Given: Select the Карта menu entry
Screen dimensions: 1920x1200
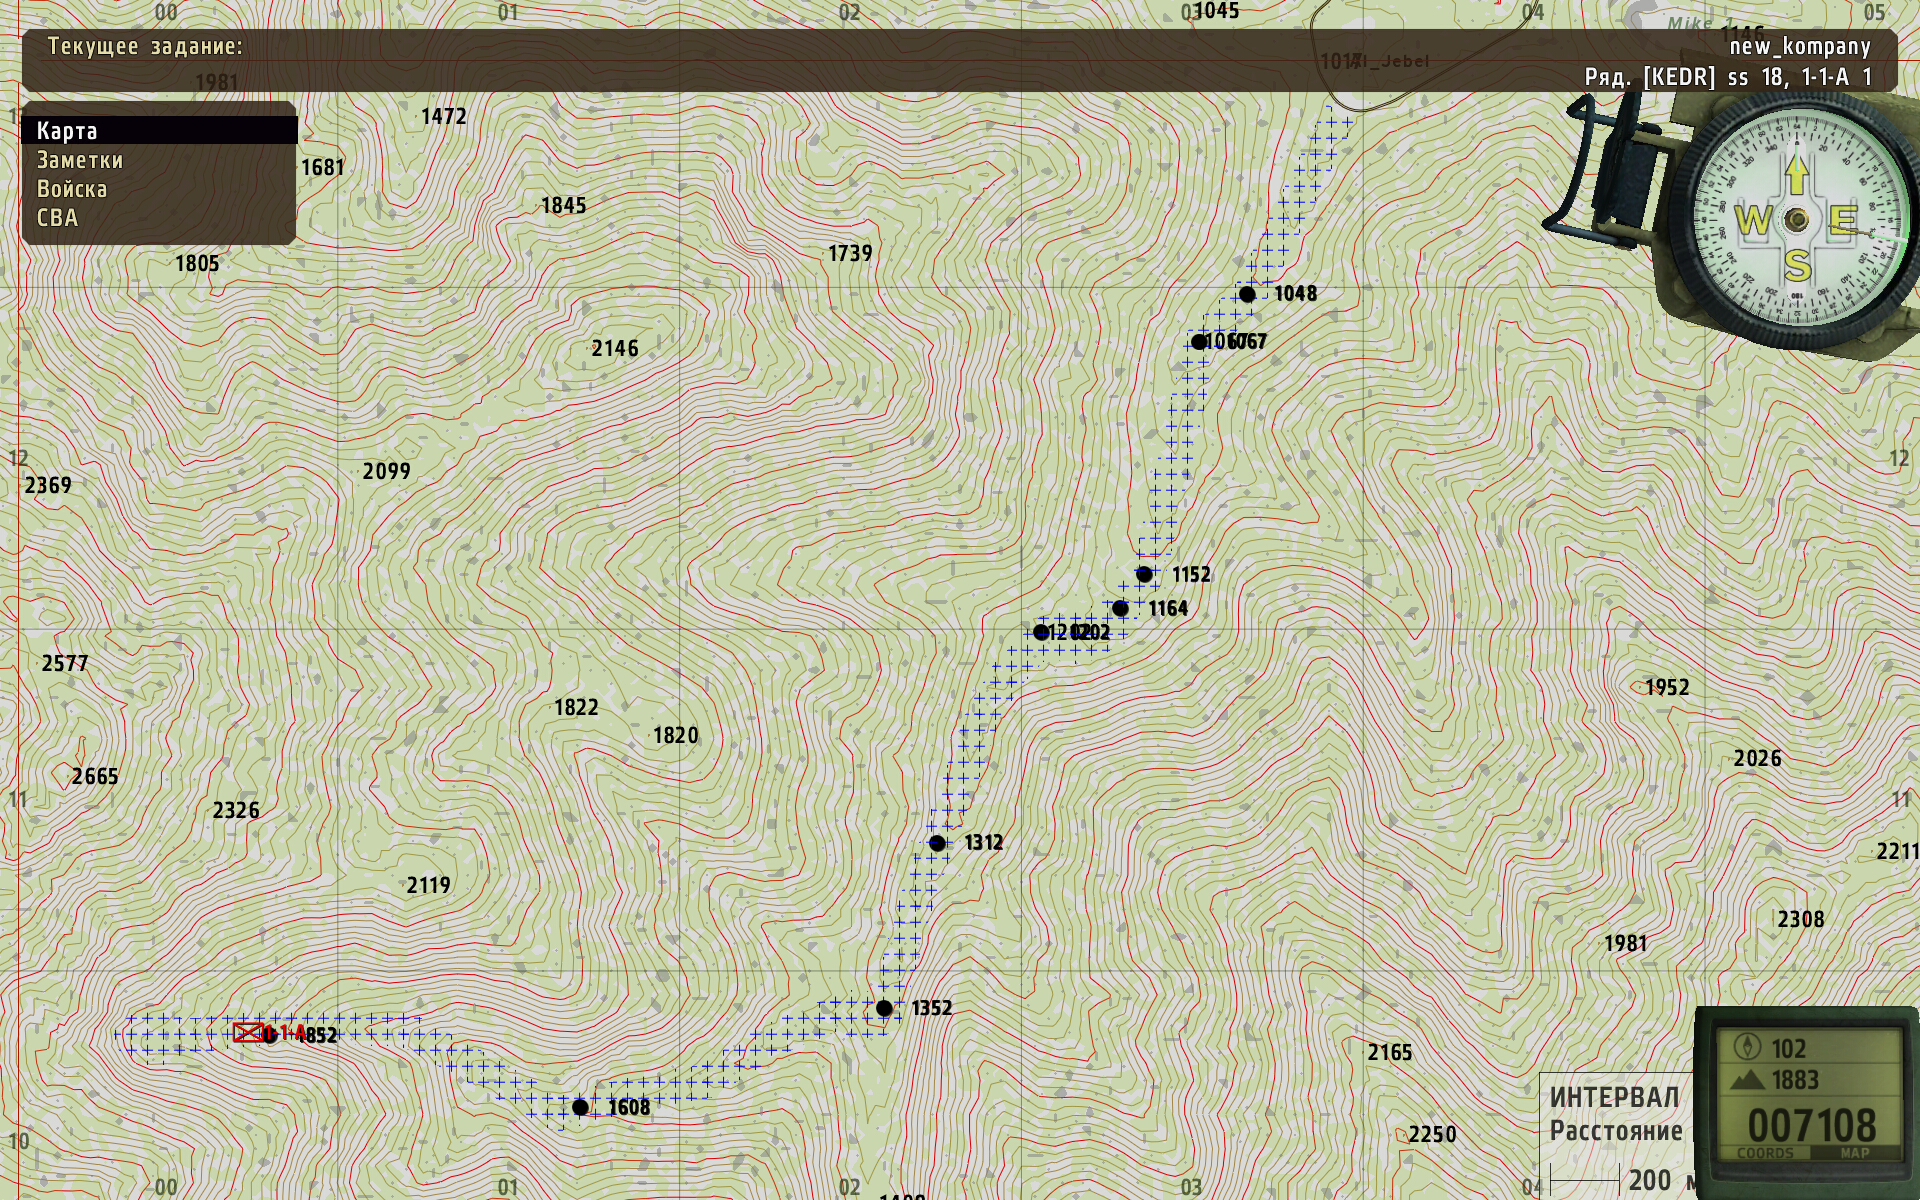Looking at the screenshot, I should tap(159, 131).
